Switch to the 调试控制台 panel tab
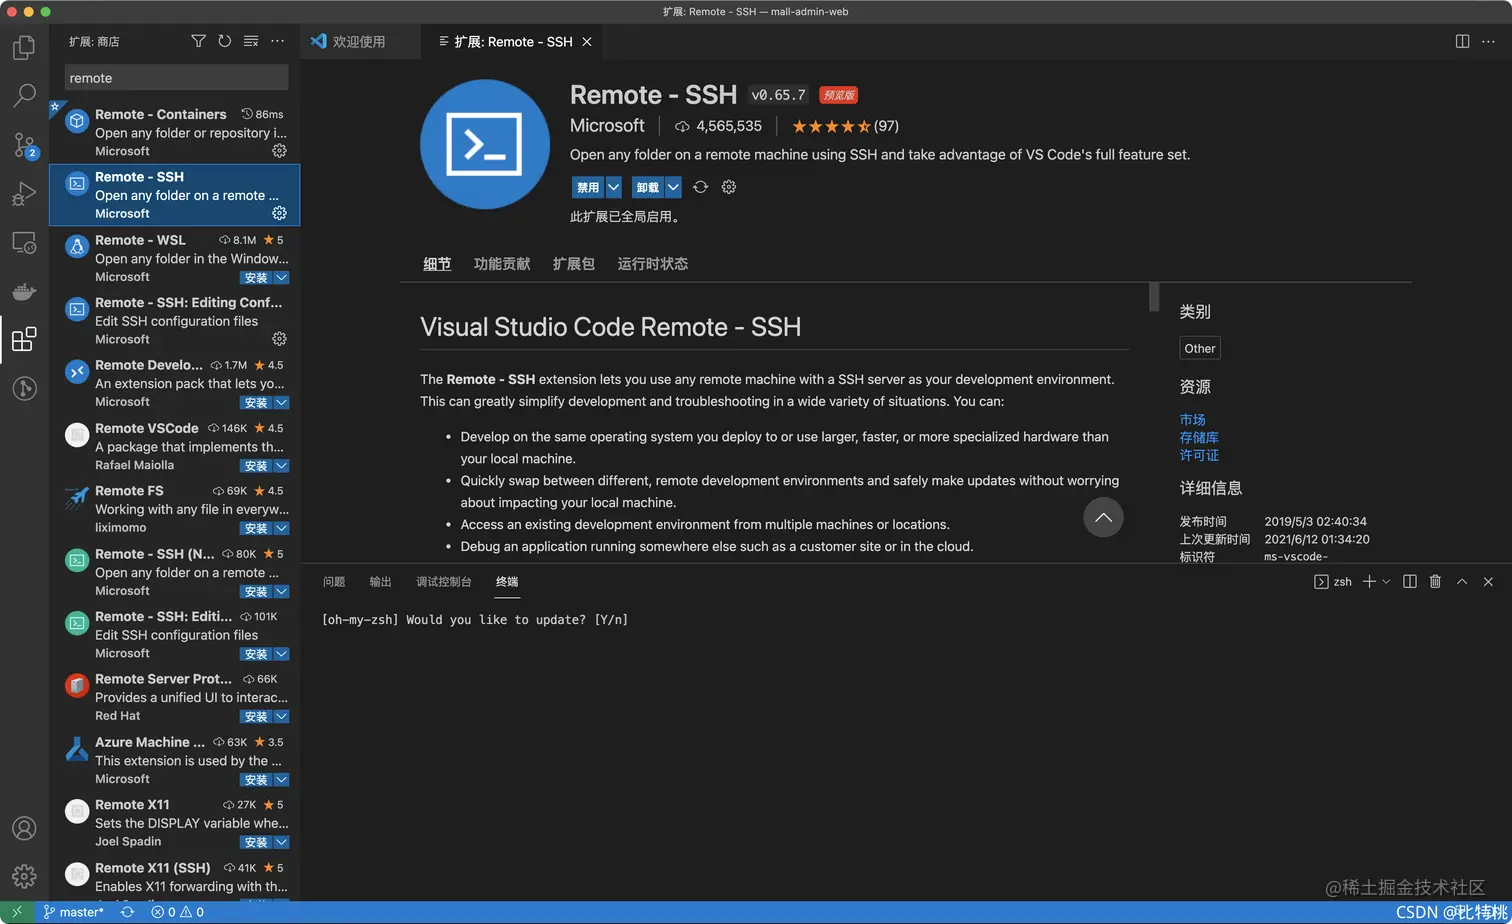 point(444,581)
